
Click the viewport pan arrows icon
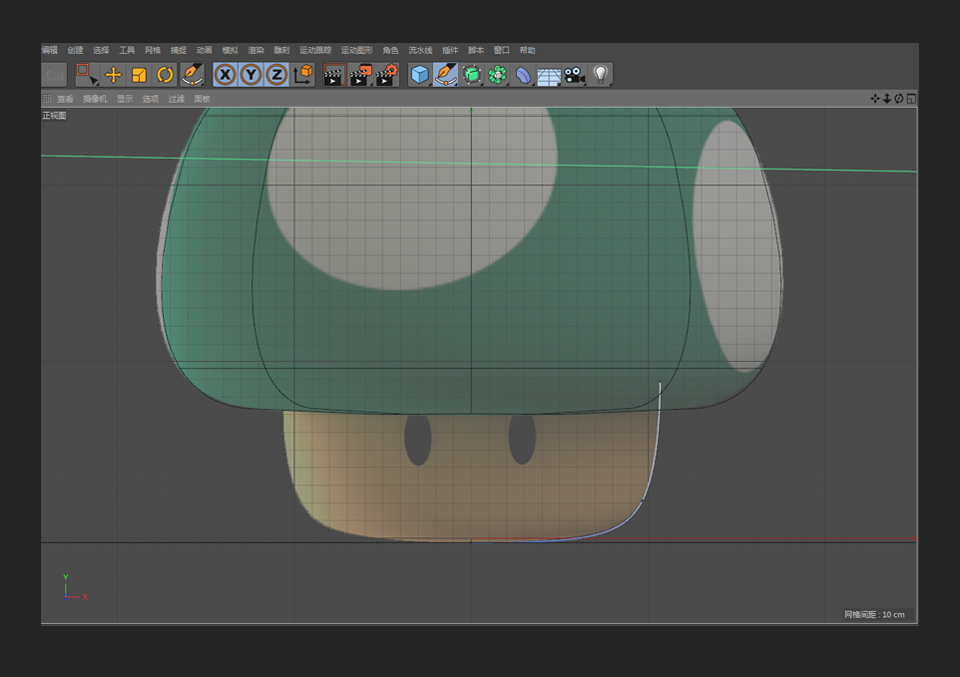(x=875, y=98)
